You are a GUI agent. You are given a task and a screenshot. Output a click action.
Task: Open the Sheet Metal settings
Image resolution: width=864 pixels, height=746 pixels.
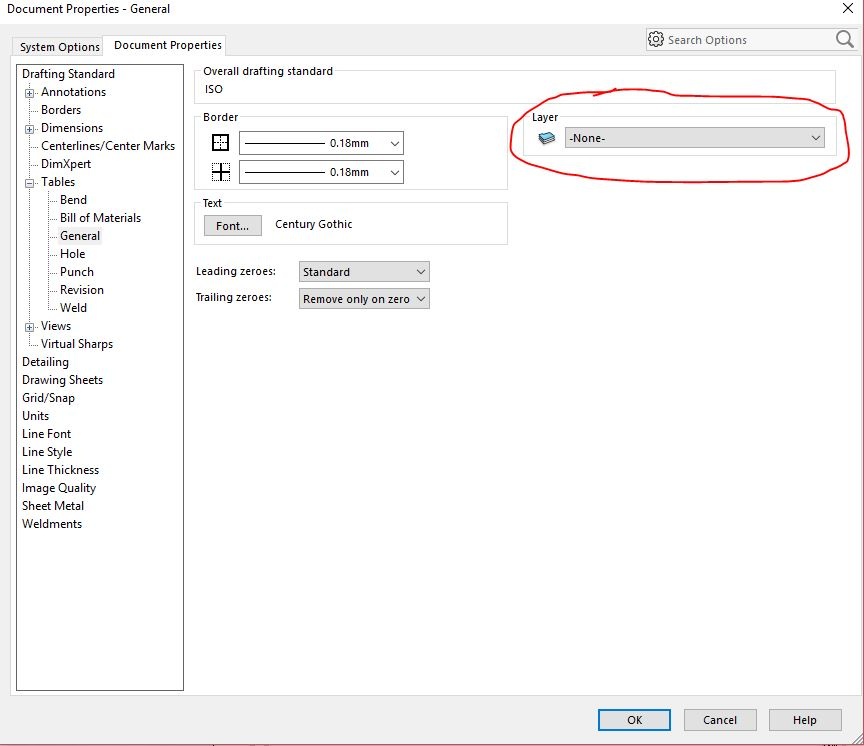pos(53,506)
